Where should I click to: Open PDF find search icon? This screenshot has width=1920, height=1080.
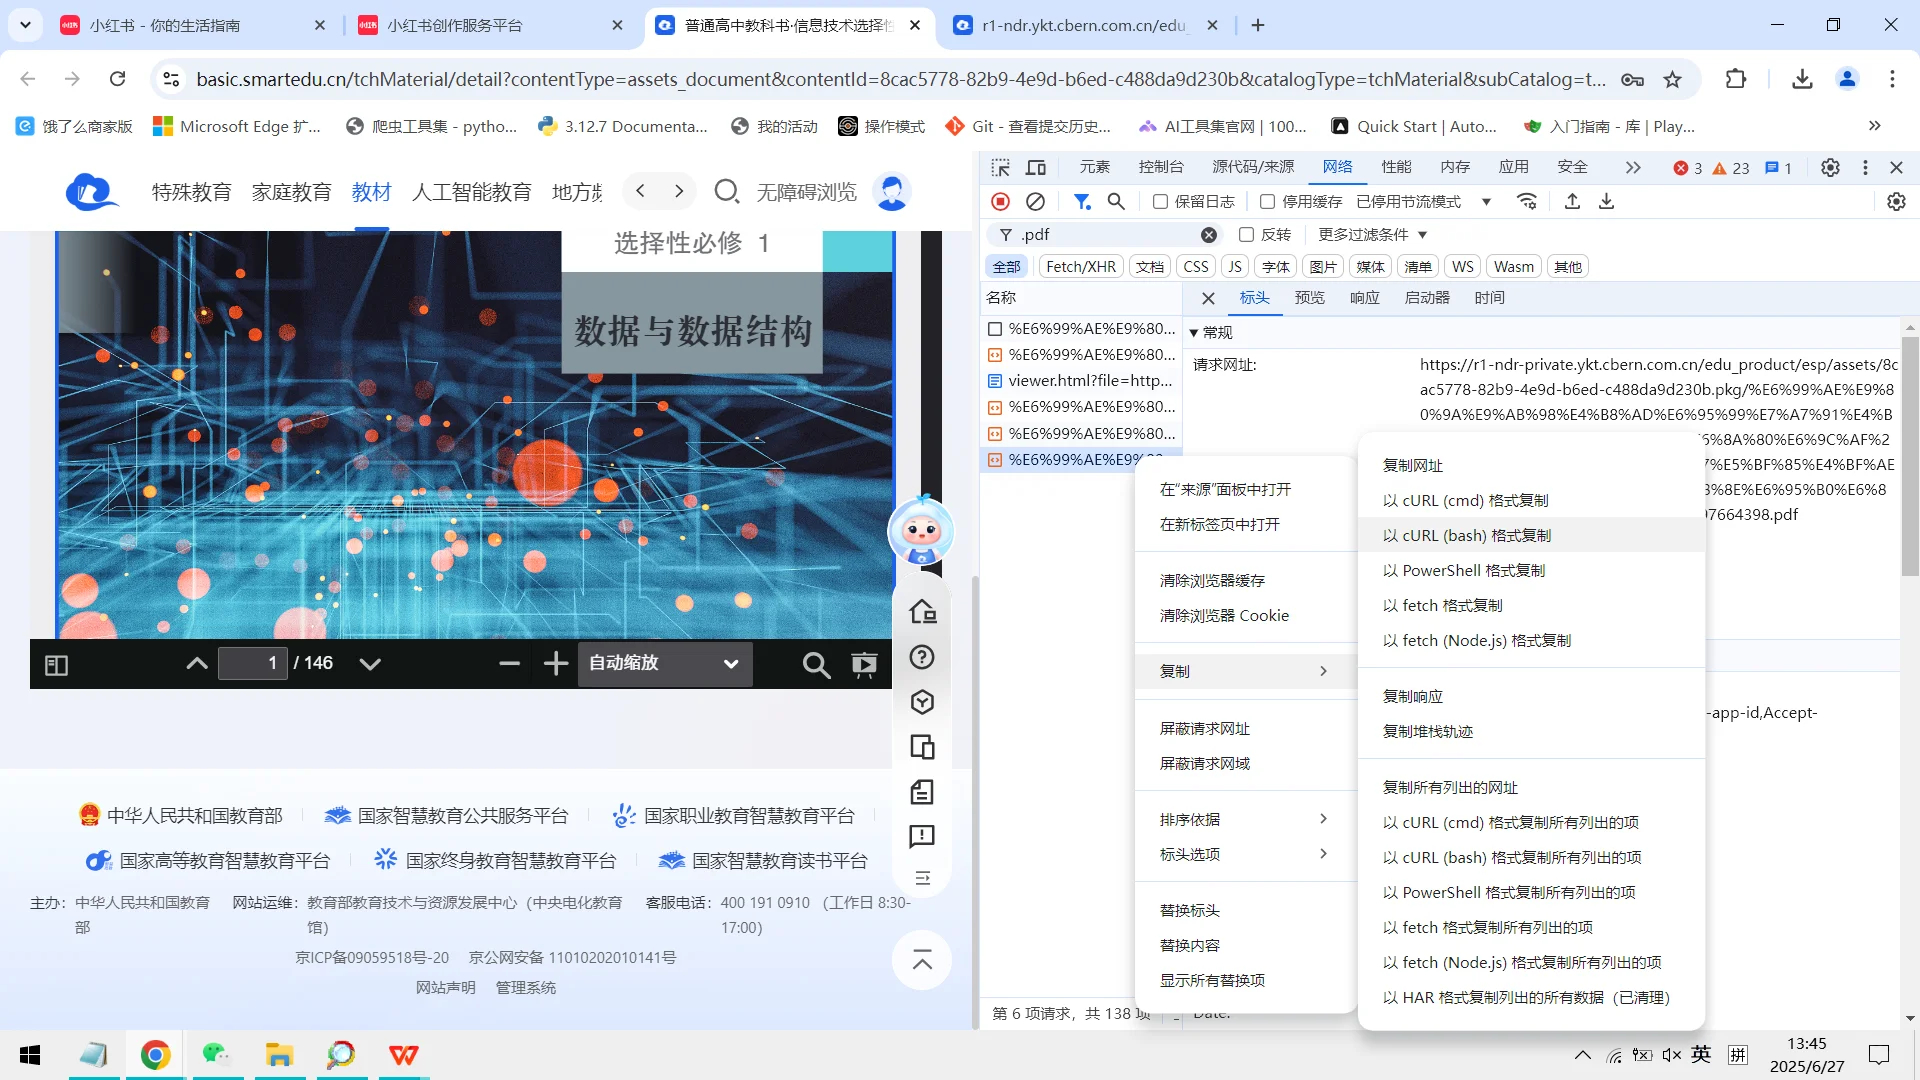click(816, 665)
